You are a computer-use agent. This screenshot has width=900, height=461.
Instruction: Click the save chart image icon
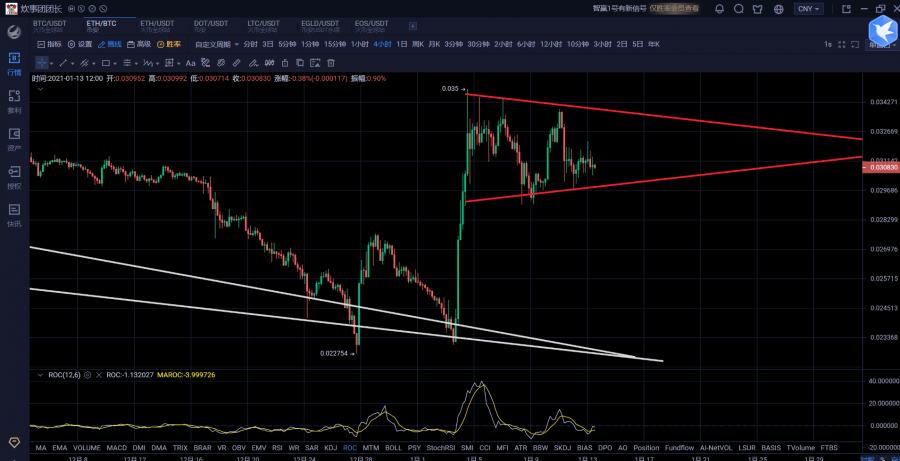315,63
